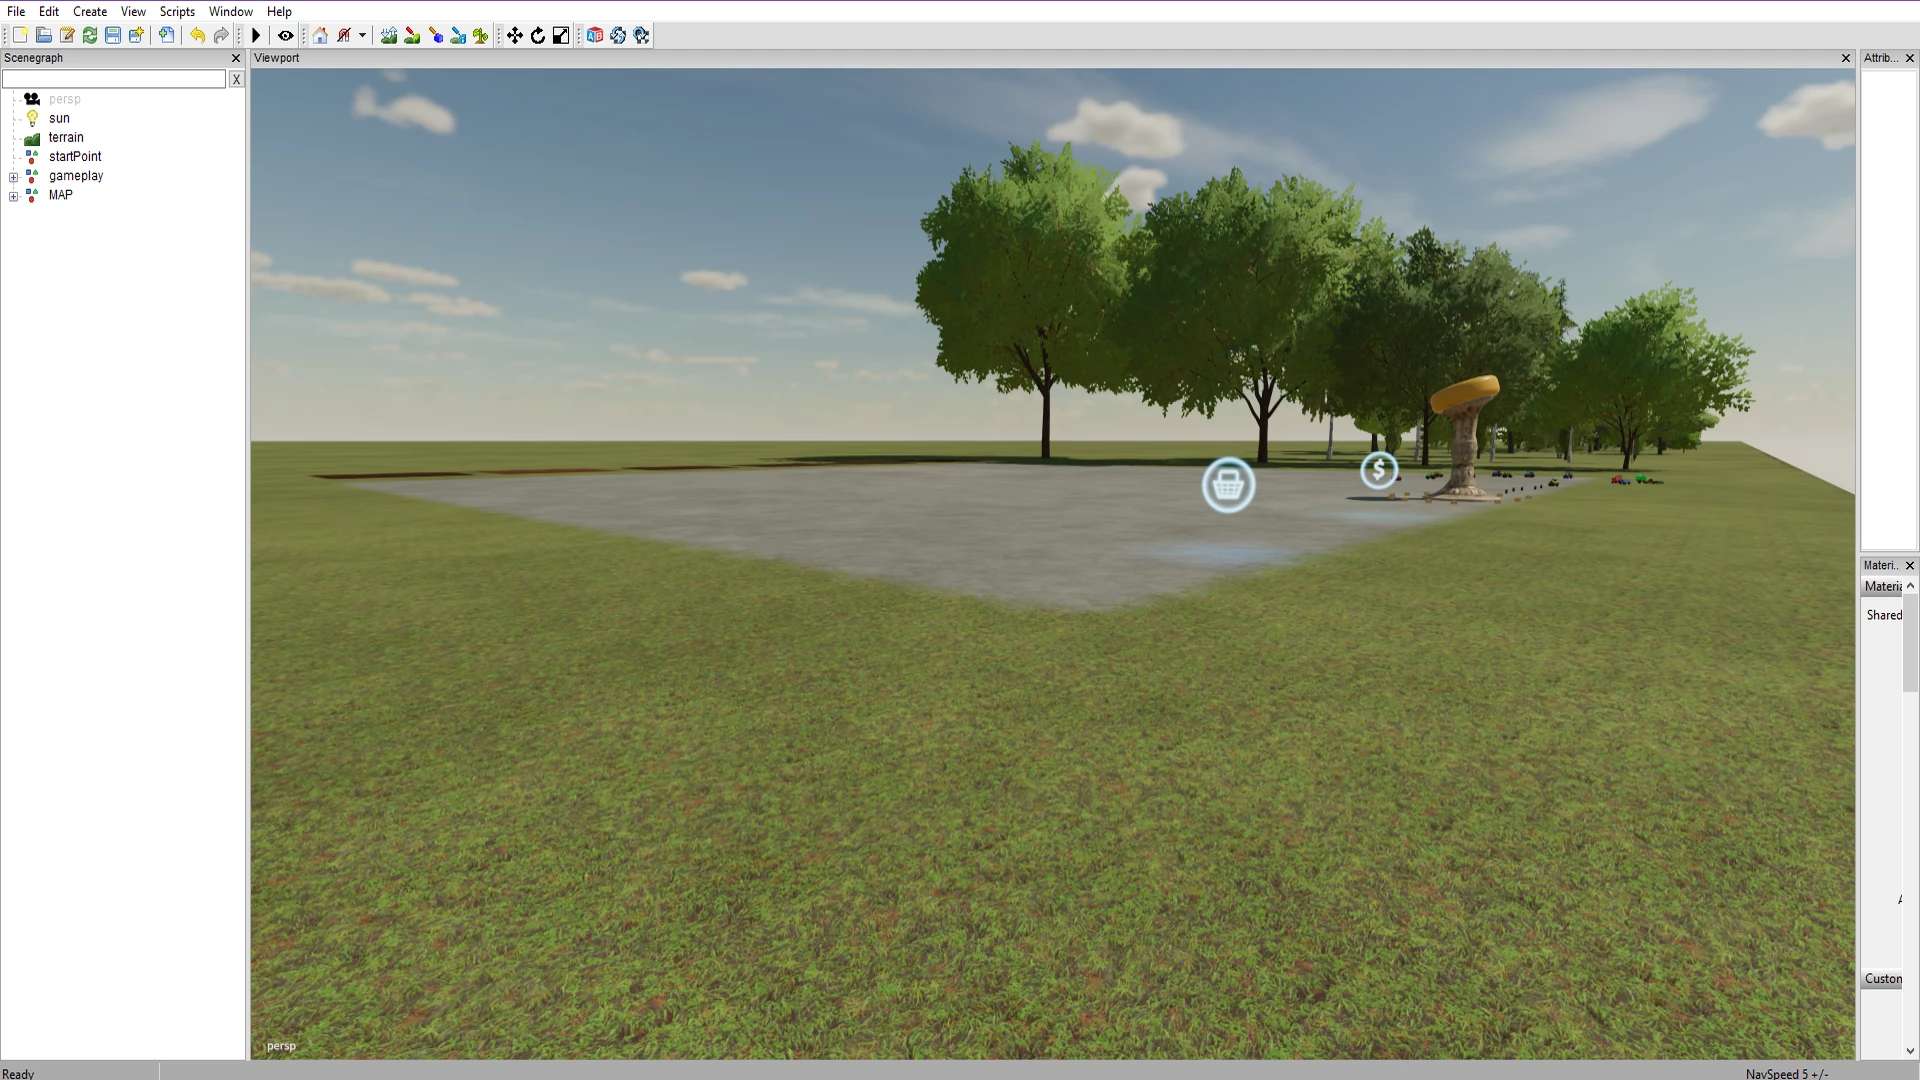Click the Material panel vertical scrollbar
1920x1080 pixels.
1910,818
